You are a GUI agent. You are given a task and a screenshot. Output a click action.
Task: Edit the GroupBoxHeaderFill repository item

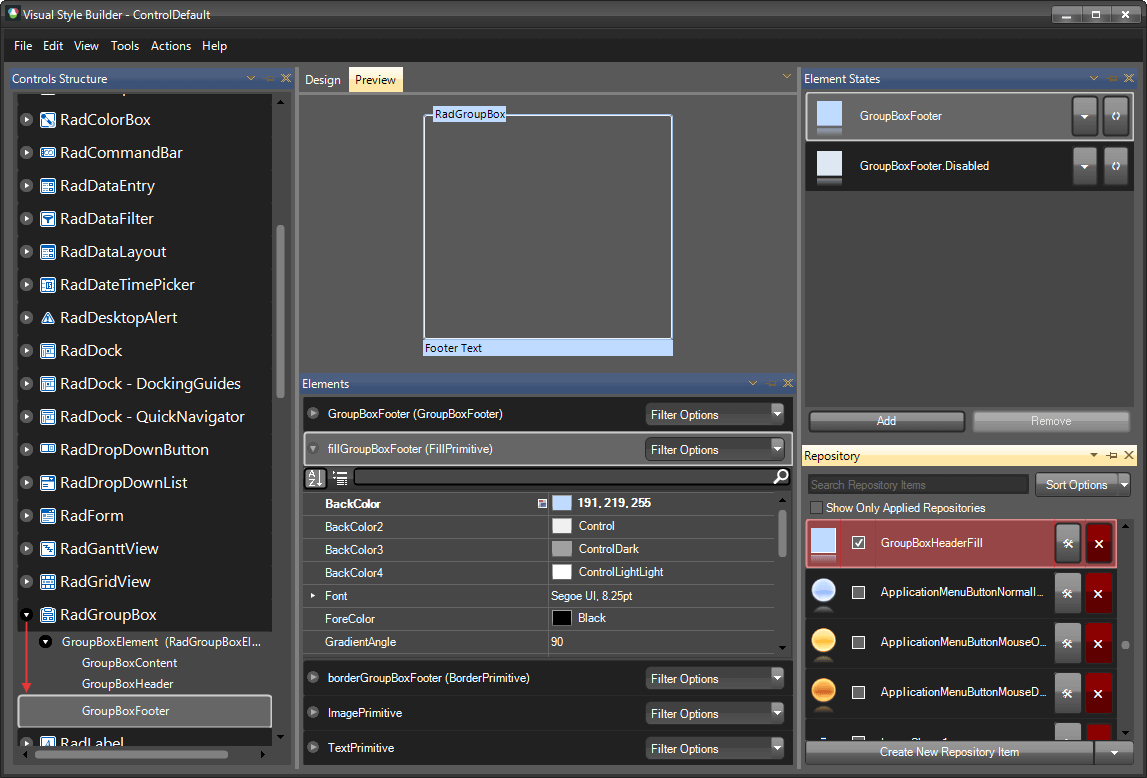pos(1067,543)
